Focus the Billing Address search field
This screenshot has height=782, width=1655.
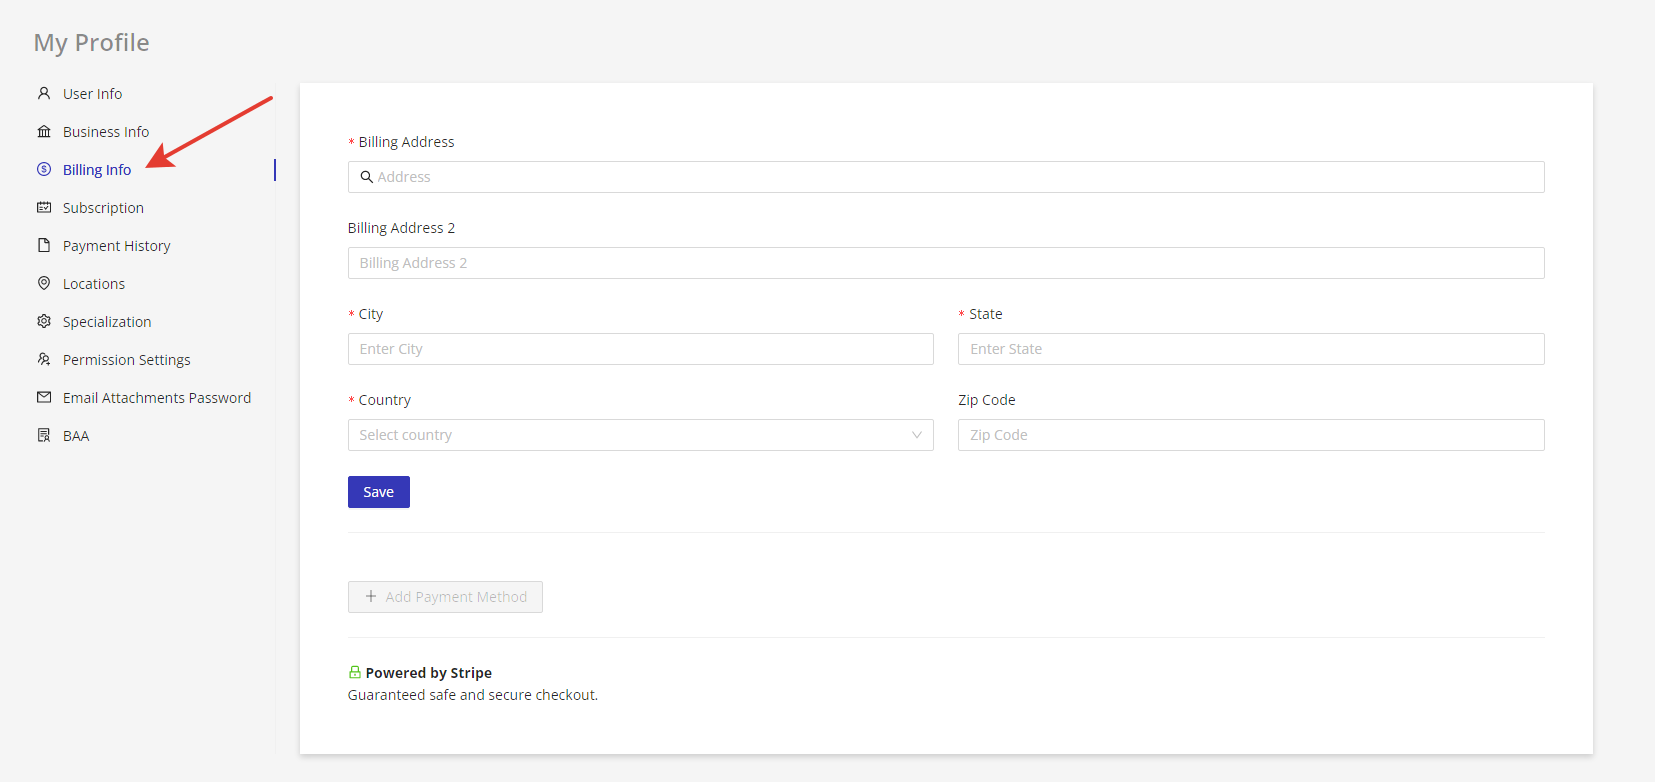[x=946, y=177]
